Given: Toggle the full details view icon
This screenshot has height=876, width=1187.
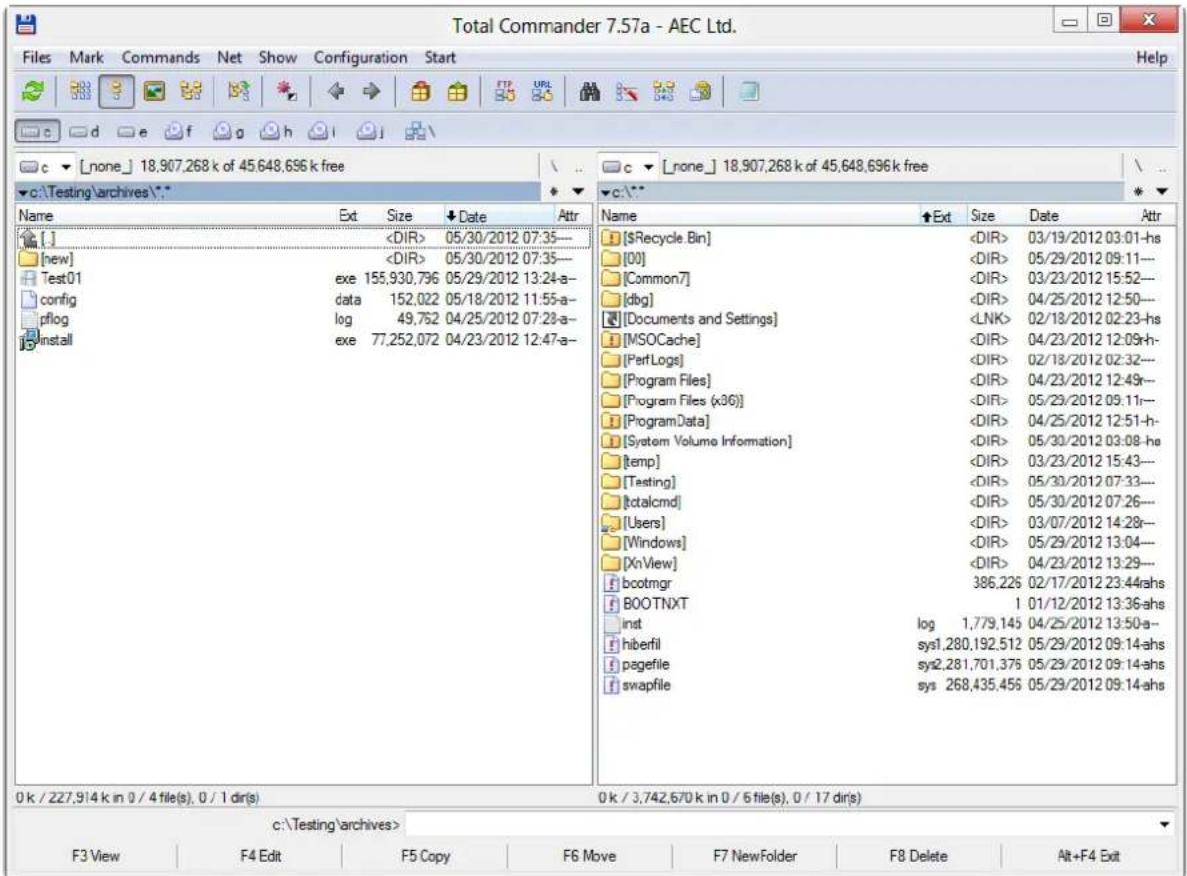Looking at the screenshot, I should click(116, 92).
